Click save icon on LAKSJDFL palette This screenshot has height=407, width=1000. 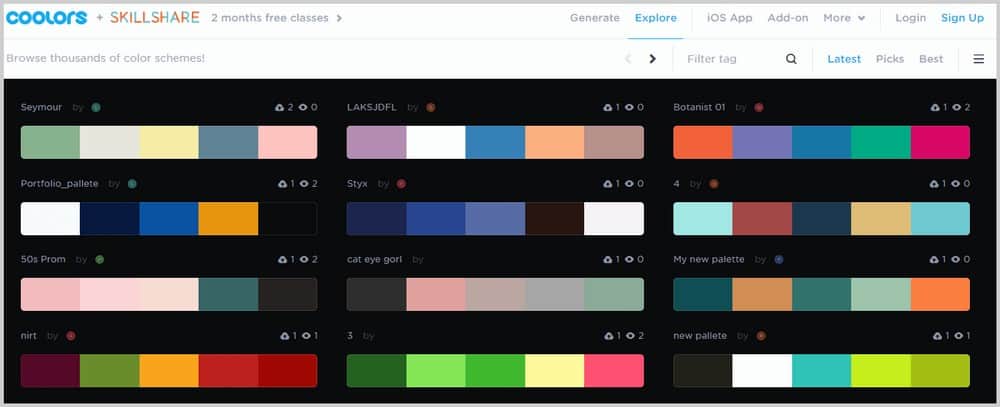coord(608,107)
